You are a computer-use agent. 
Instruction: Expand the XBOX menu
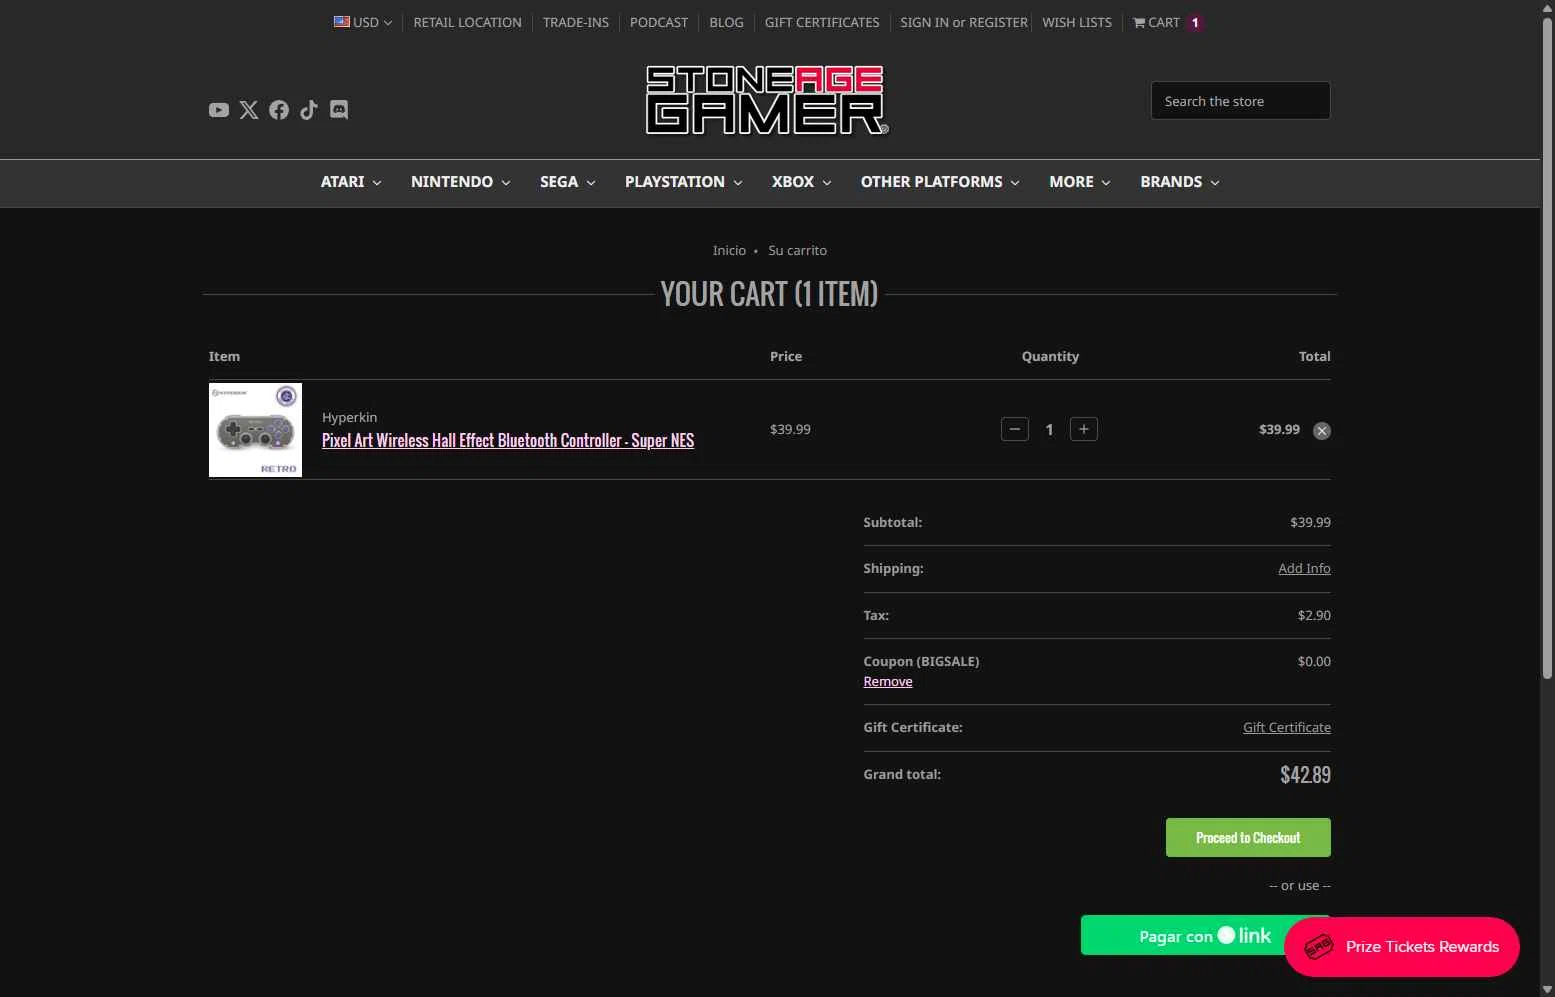point(802,182)
